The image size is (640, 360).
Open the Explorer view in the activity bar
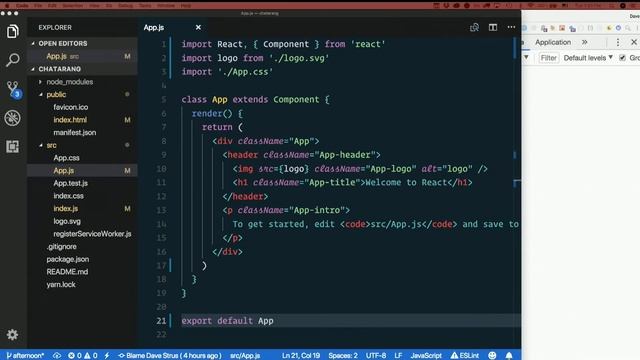[13, 31]
